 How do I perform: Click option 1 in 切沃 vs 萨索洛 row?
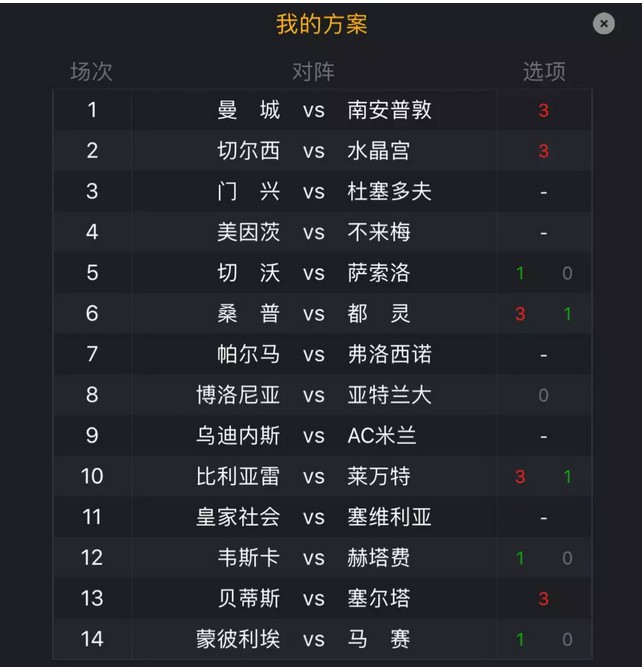click(x=519, y=273)
